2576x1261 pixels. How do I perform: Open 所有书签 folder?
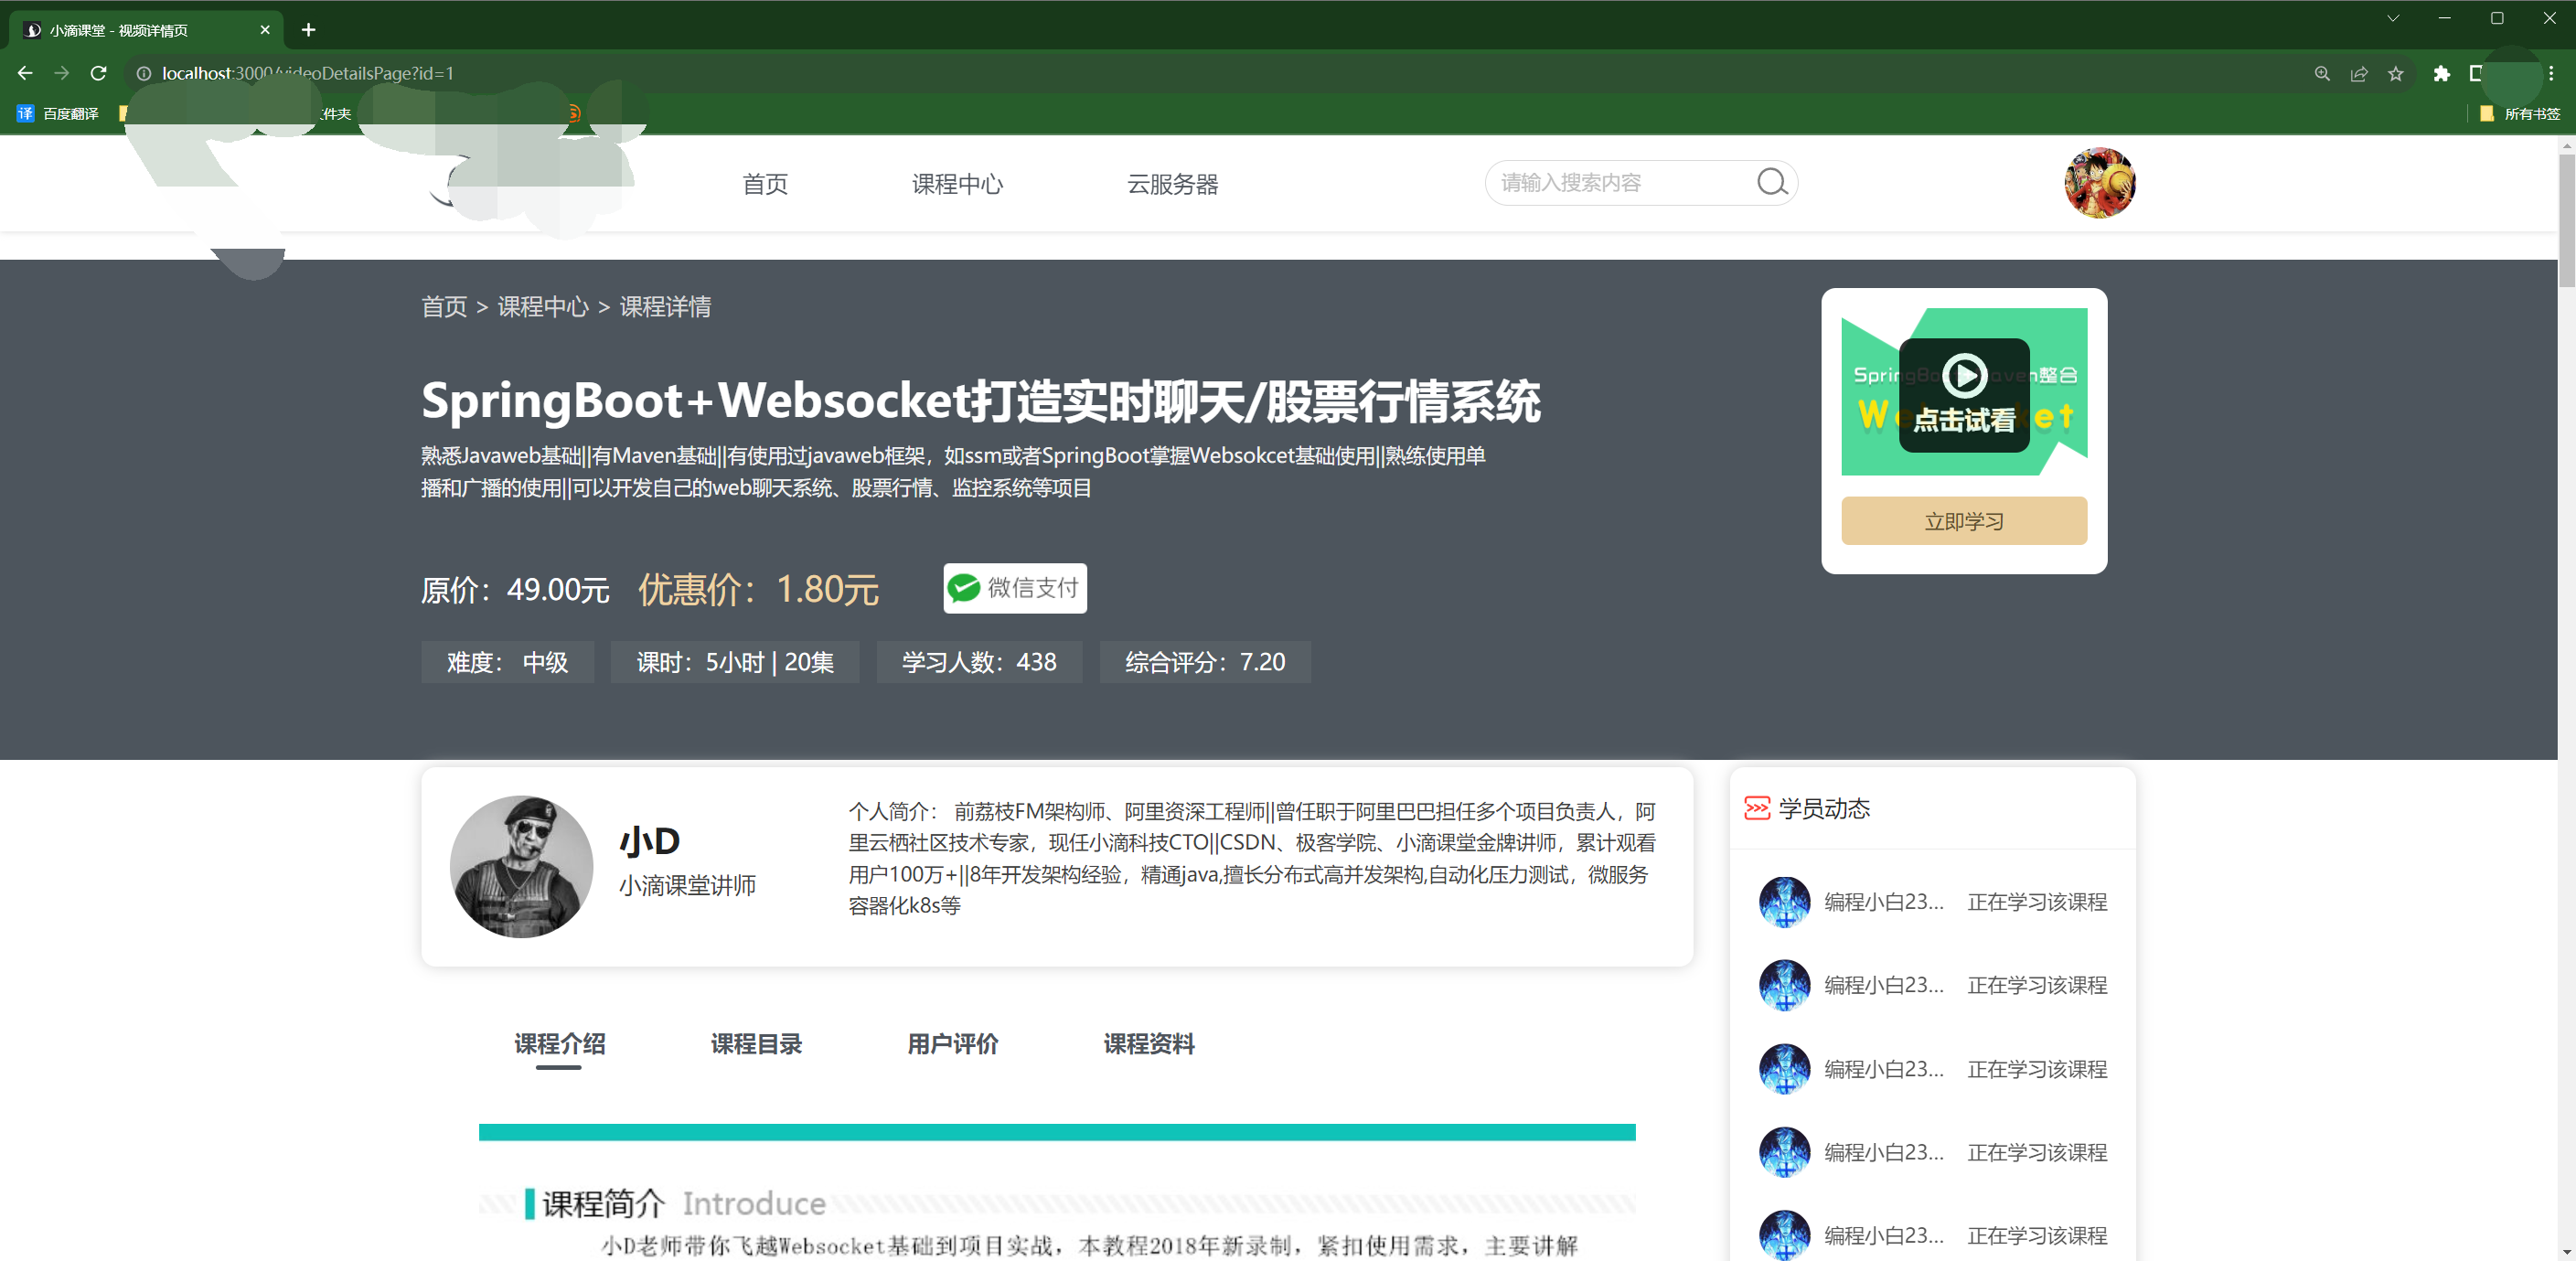tap(2520, 113)
